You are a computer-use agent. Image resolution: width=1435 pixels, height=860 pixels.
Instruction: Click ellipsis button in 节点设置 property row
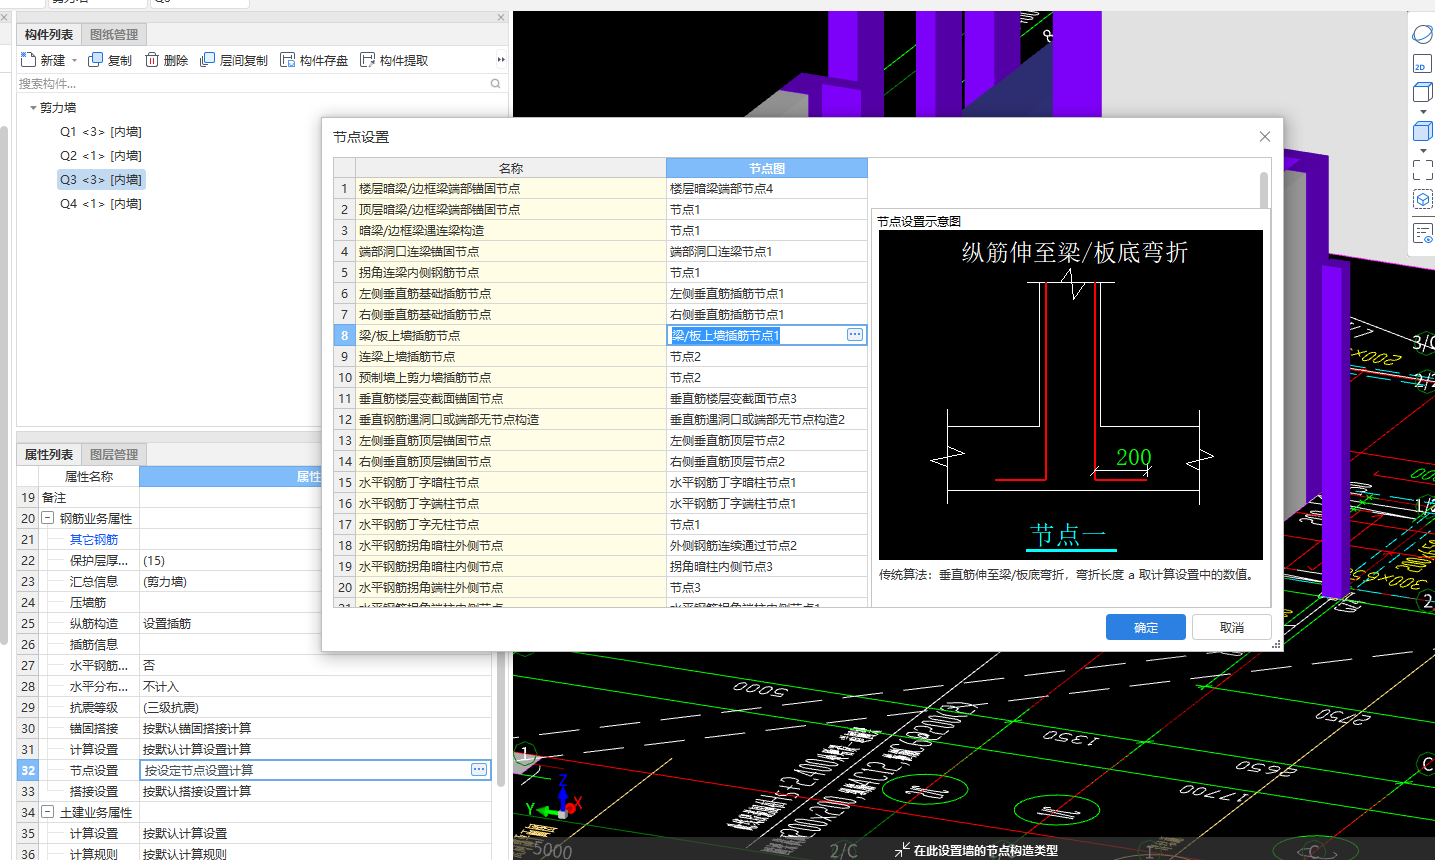[479, 770]
